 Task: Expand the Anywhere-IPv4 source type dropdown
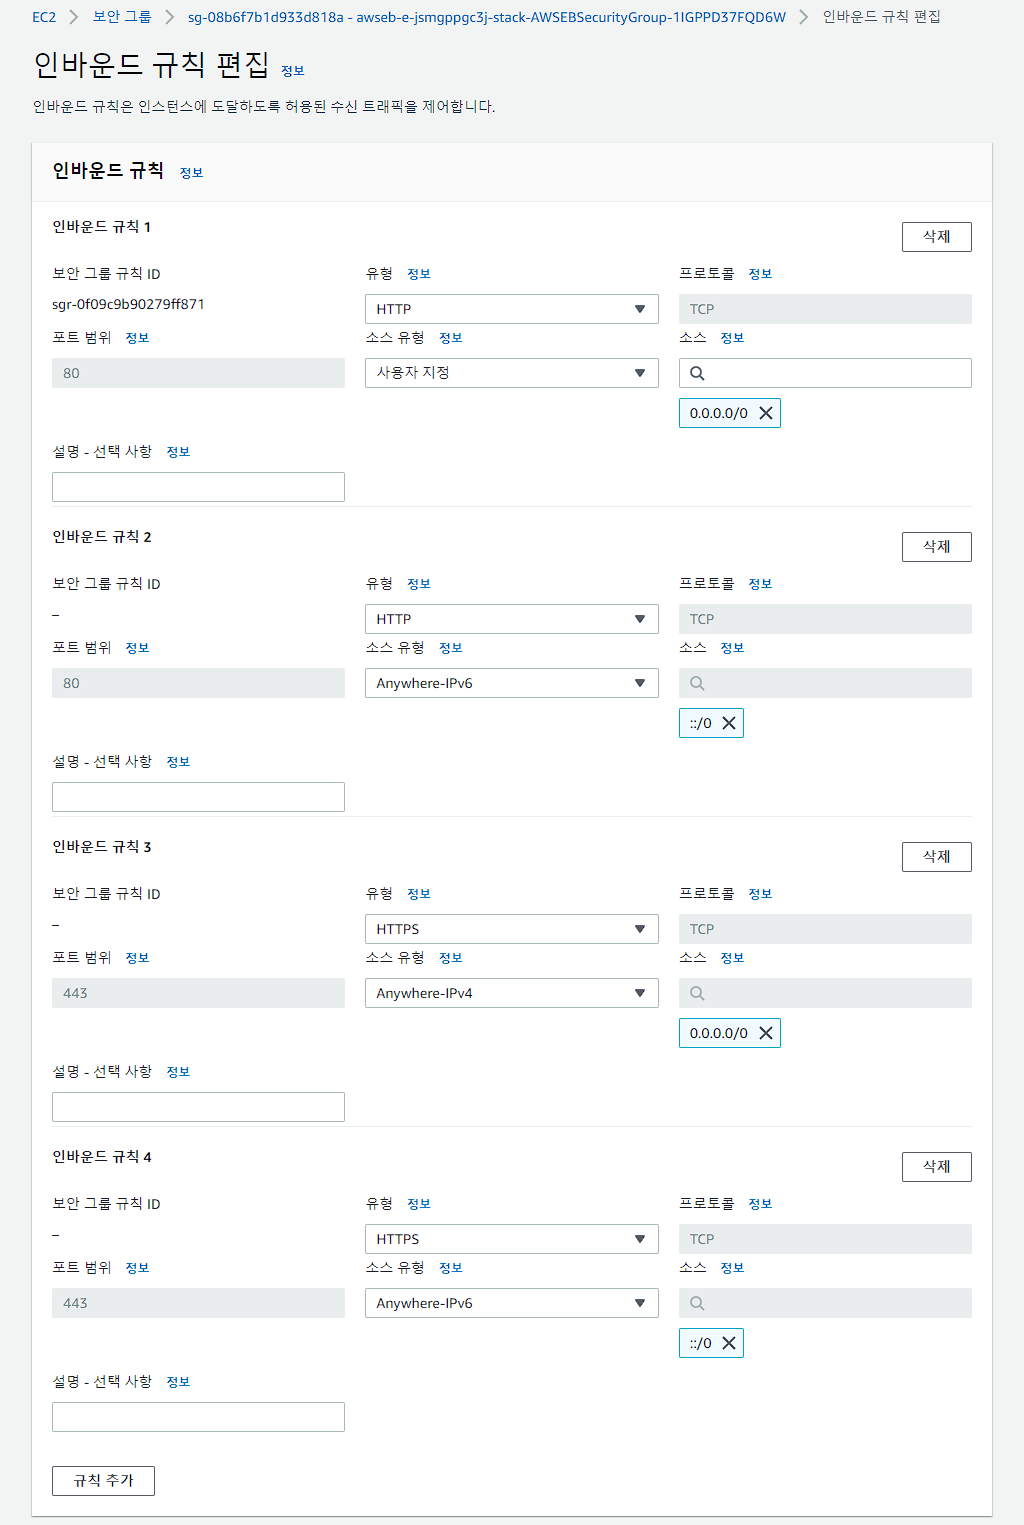512,993
